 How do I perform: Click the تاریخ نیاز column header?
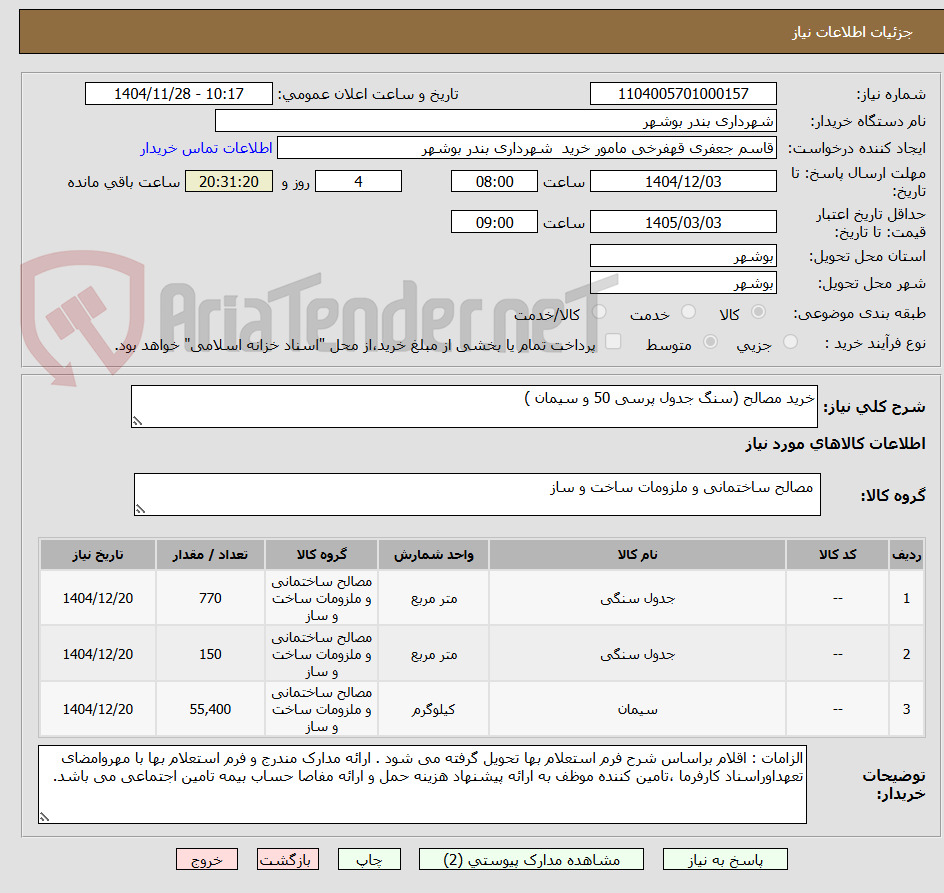(98, 555)
